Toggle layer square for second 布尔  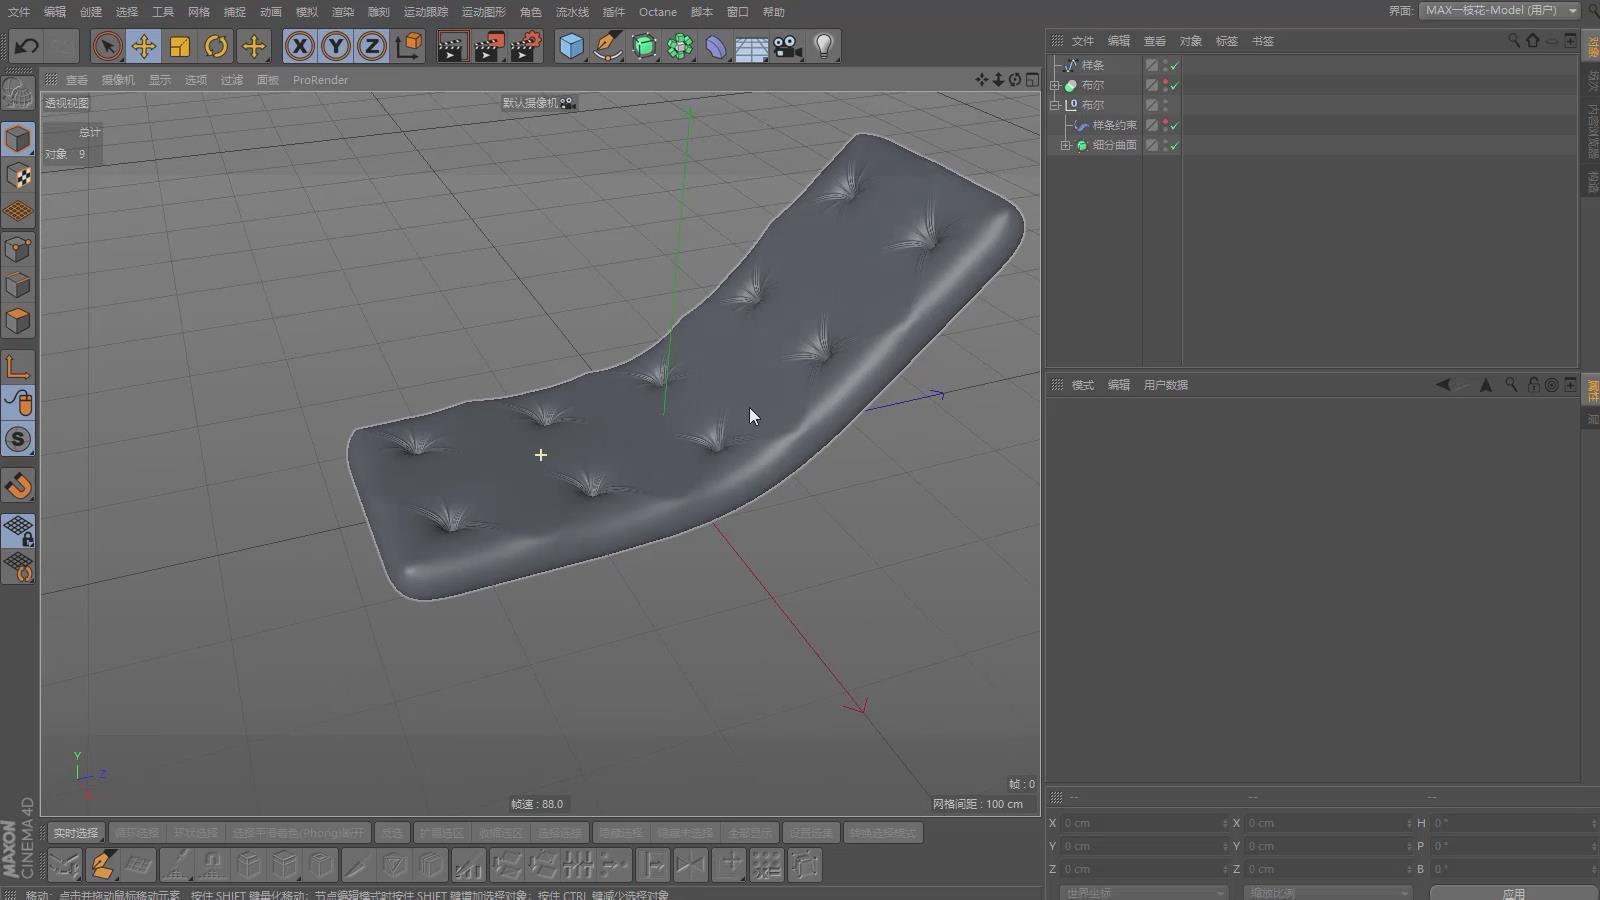click(1152, 105)
